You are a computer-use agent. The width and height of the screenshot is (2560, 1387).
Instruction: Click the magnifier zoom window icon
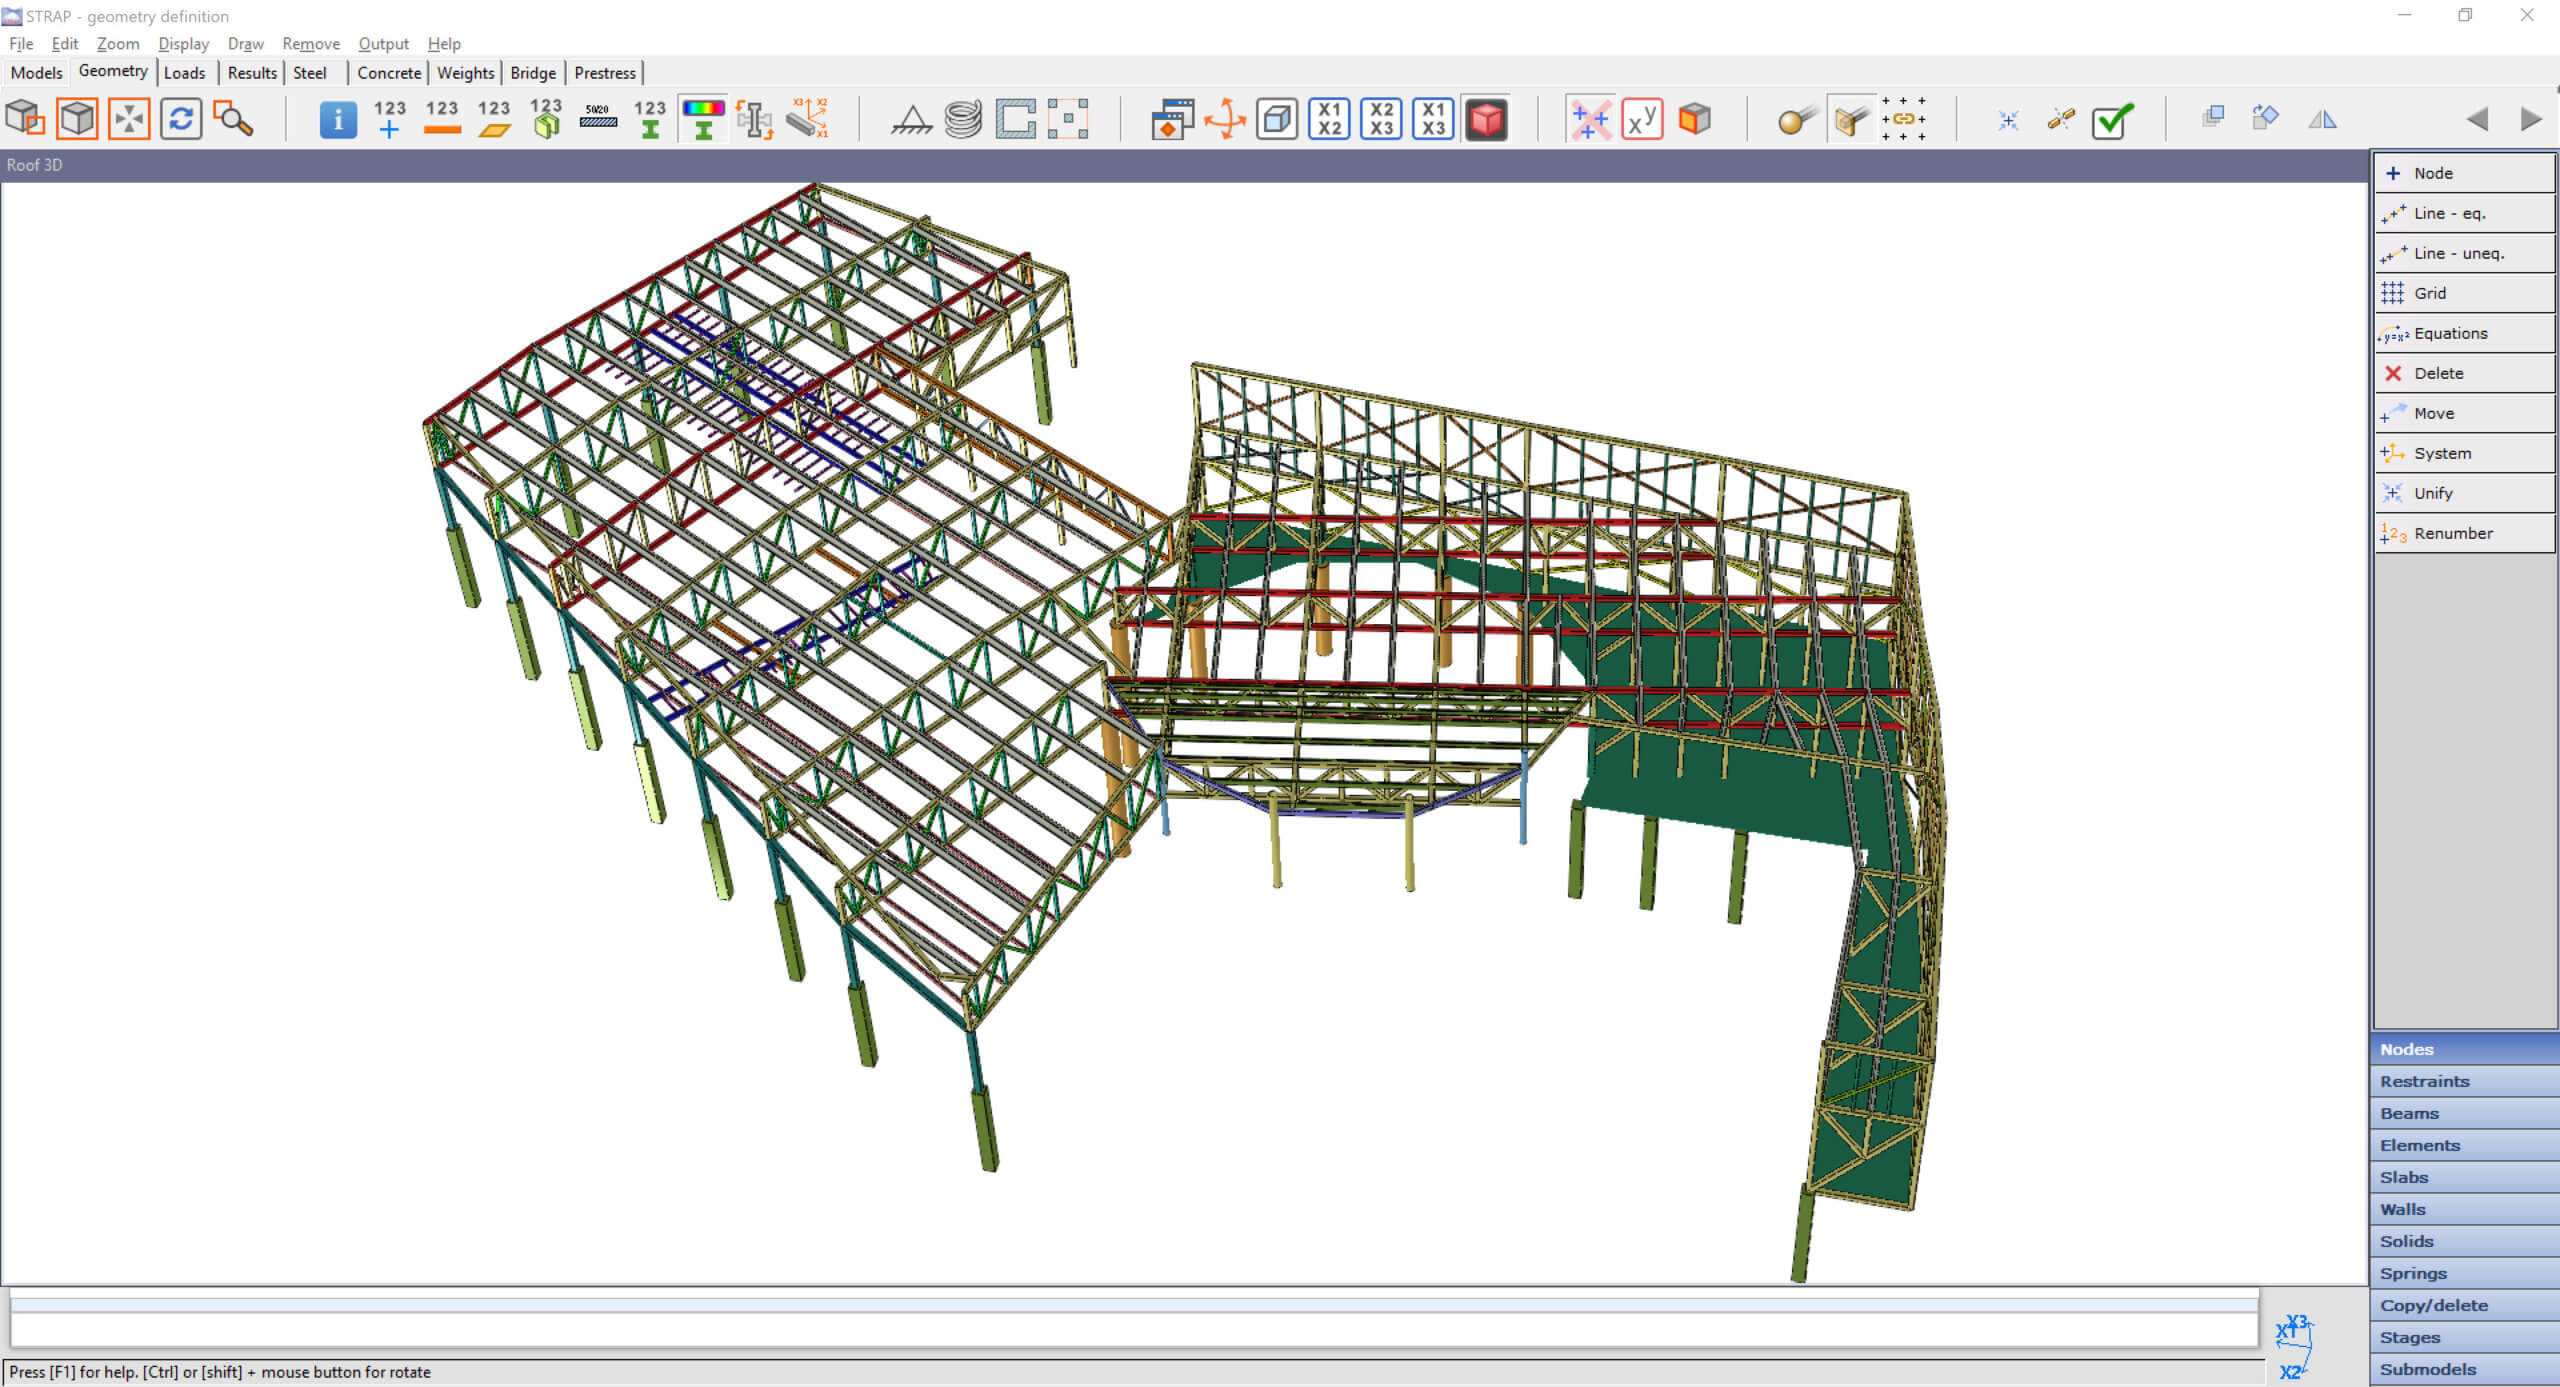click(233, 119)
